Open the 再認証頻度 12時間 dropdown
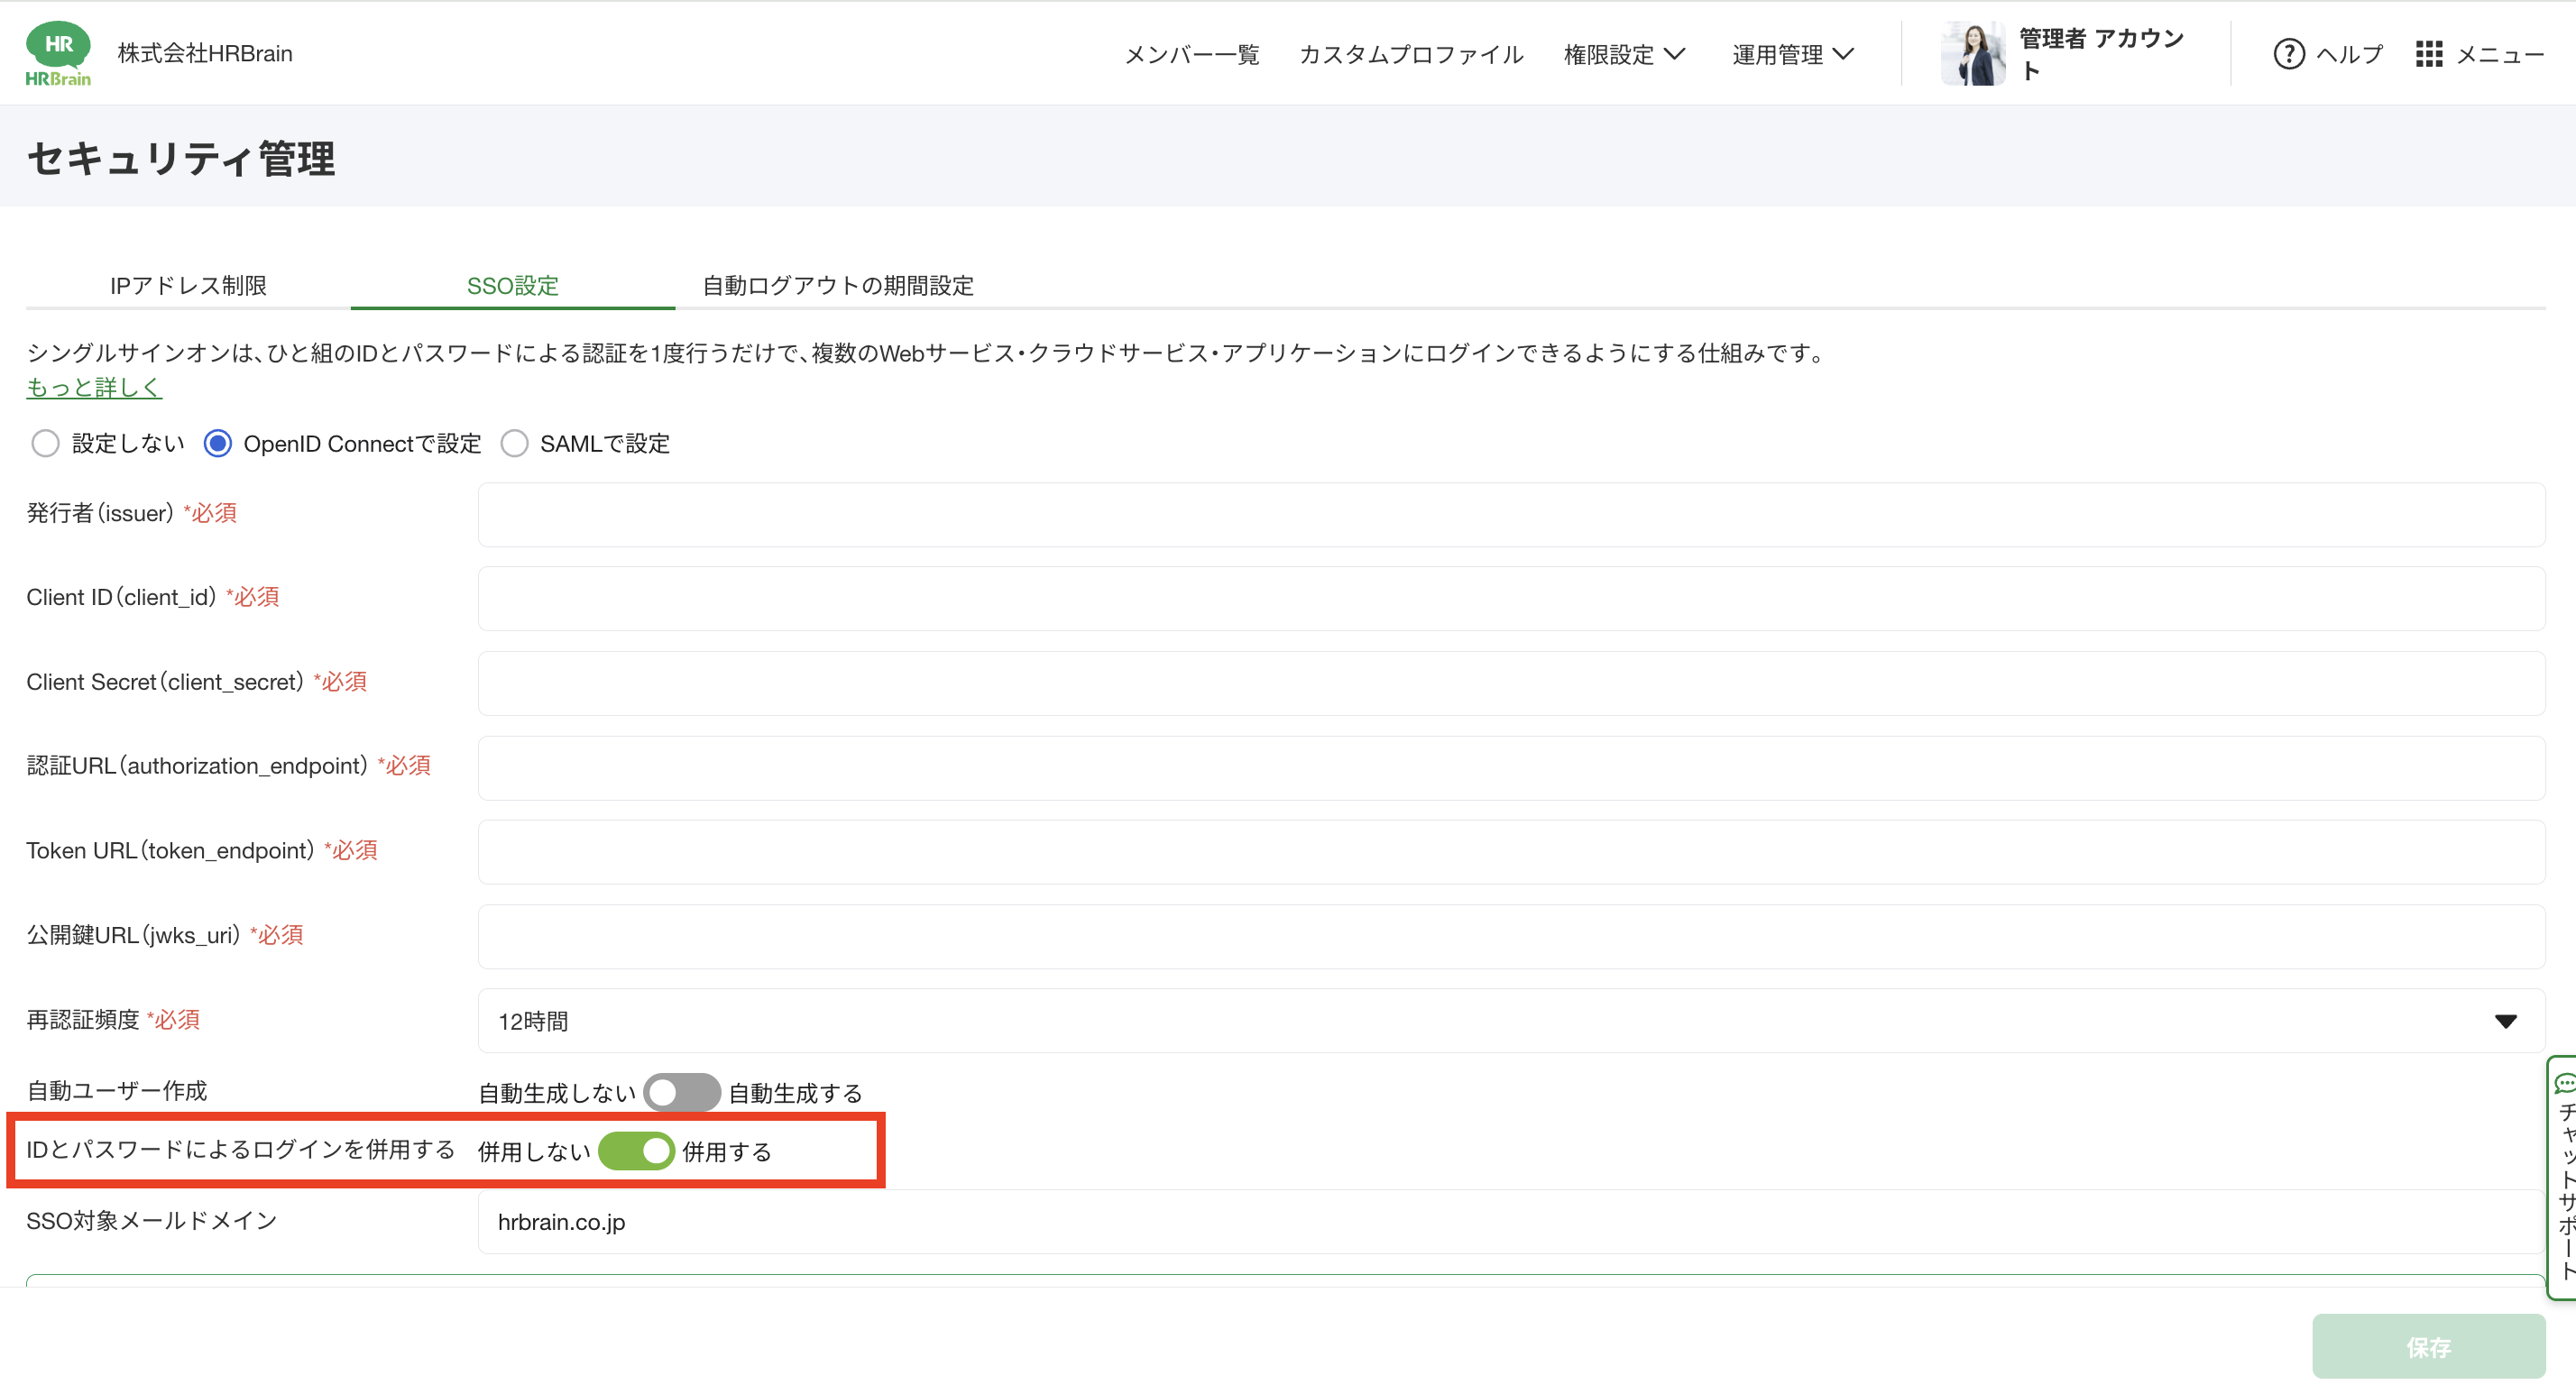 tap(1510, 1020)
